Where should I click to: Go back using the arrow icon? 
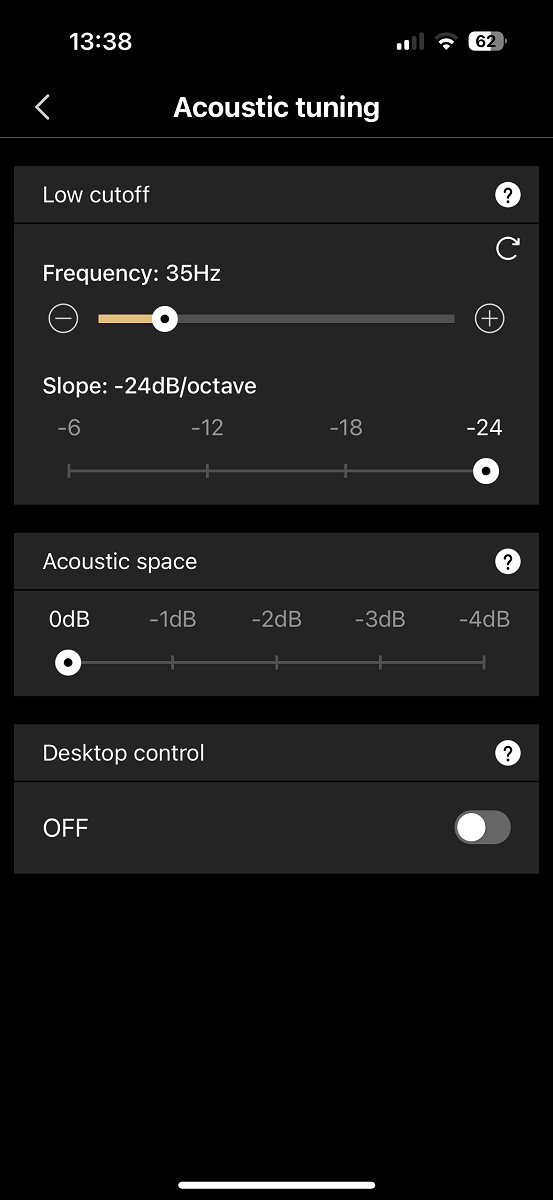42,107
